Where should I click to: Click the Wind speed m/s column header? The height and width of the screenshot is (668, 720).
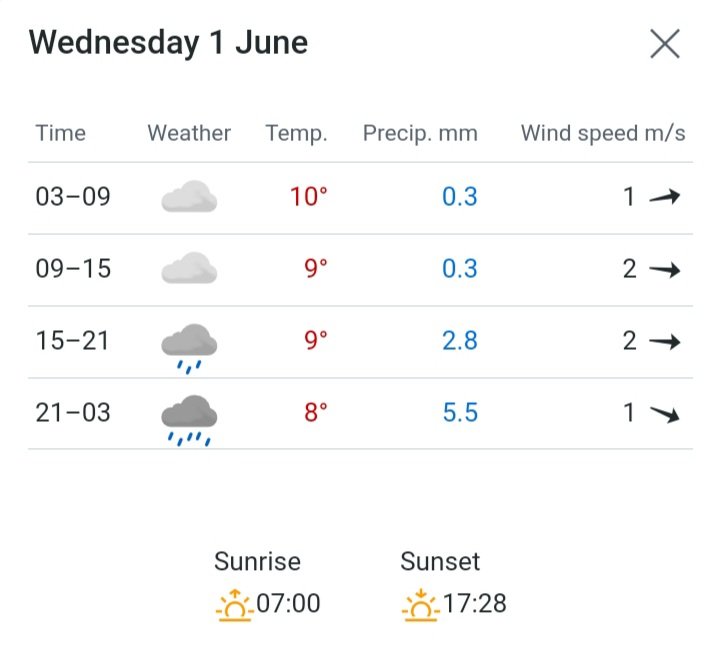click(x=603, y=133)
